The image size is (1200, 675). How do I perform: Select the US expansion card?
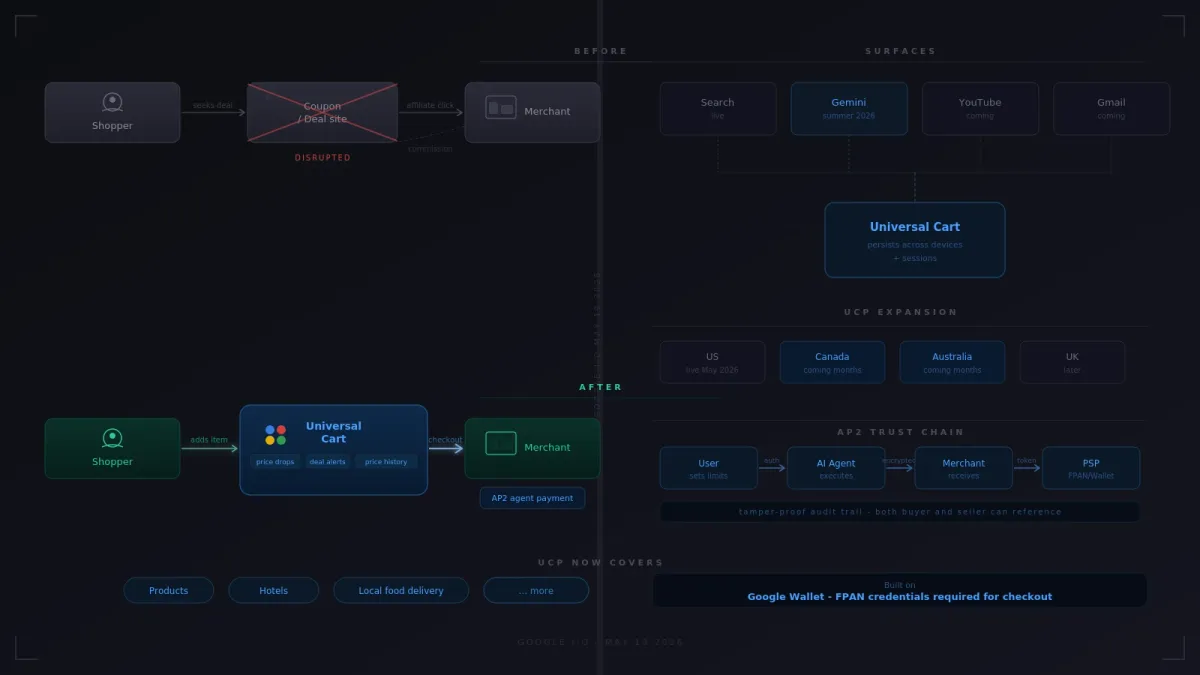[712, 362]
